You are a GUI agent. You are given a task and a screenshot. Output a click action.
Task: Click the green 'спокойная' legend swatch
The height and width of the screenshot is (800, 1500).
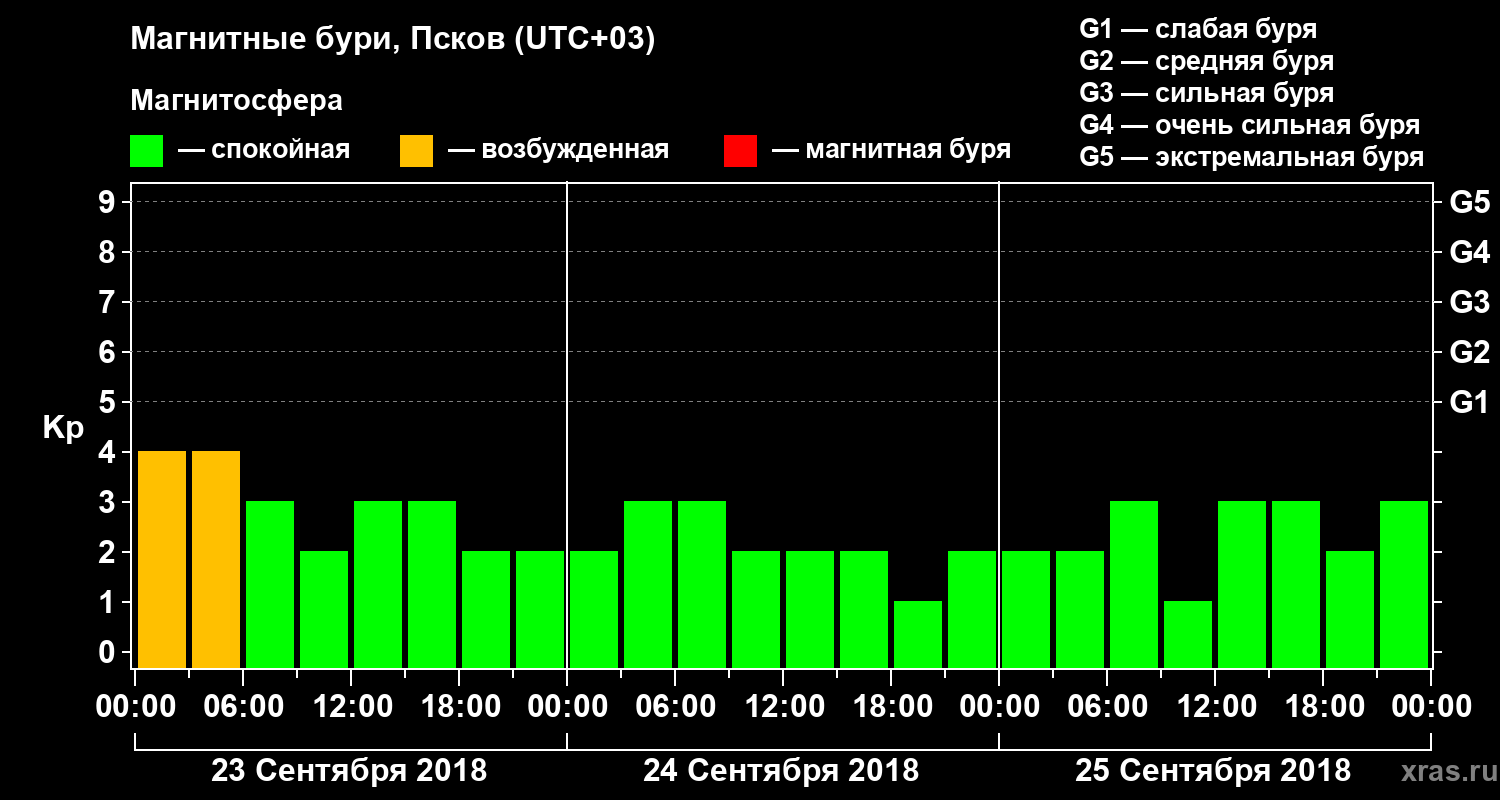coord(147,151)
